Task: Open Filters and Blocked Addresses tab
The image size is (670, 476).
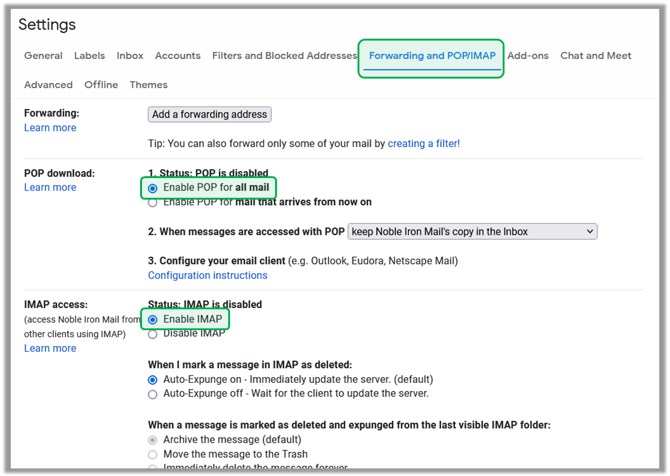Action: tap(284, 56)
